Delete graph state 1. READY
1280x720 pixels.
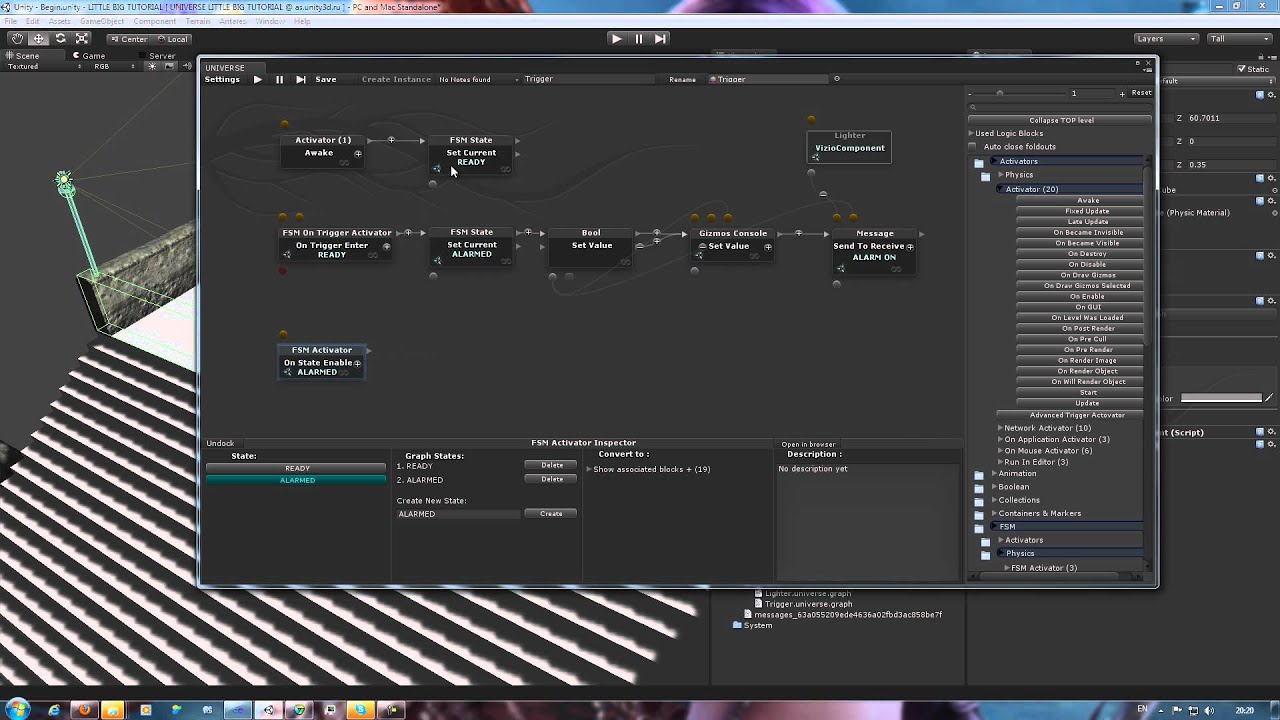551,465
